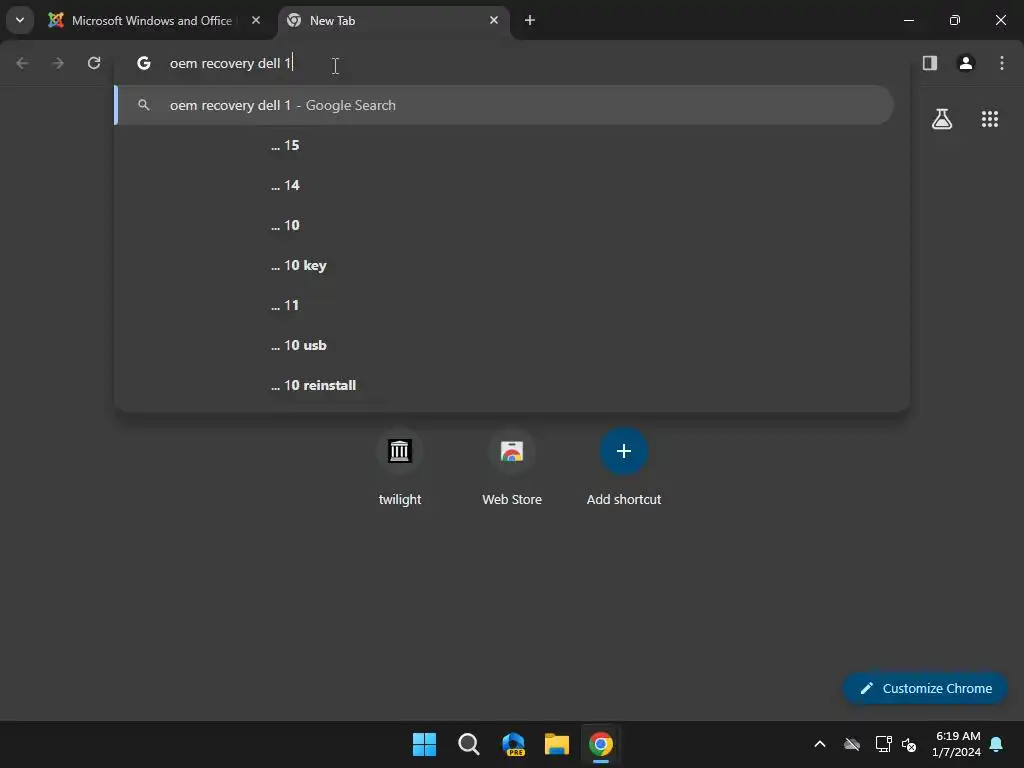This screenshot has width=1024, height=768.
Task: Toggle the Chrome side panel
Action: click(x=929, y=63)
